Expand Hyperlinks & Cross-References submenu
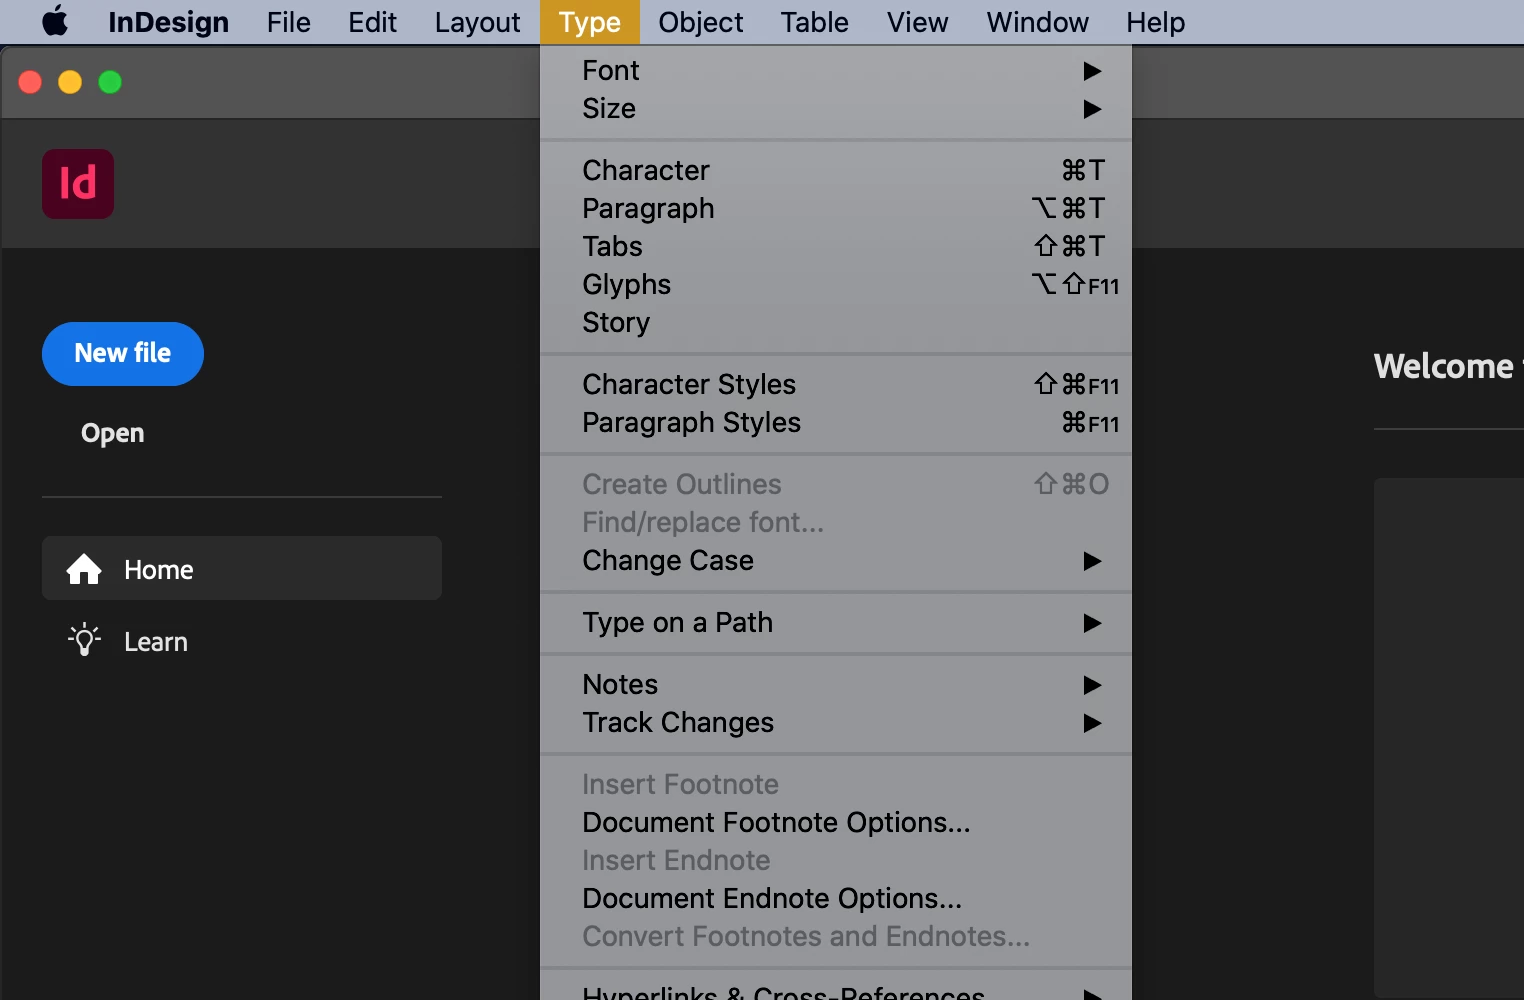Image resolution: width=1524 pixels, height=1000 pixels. point(836,992)
